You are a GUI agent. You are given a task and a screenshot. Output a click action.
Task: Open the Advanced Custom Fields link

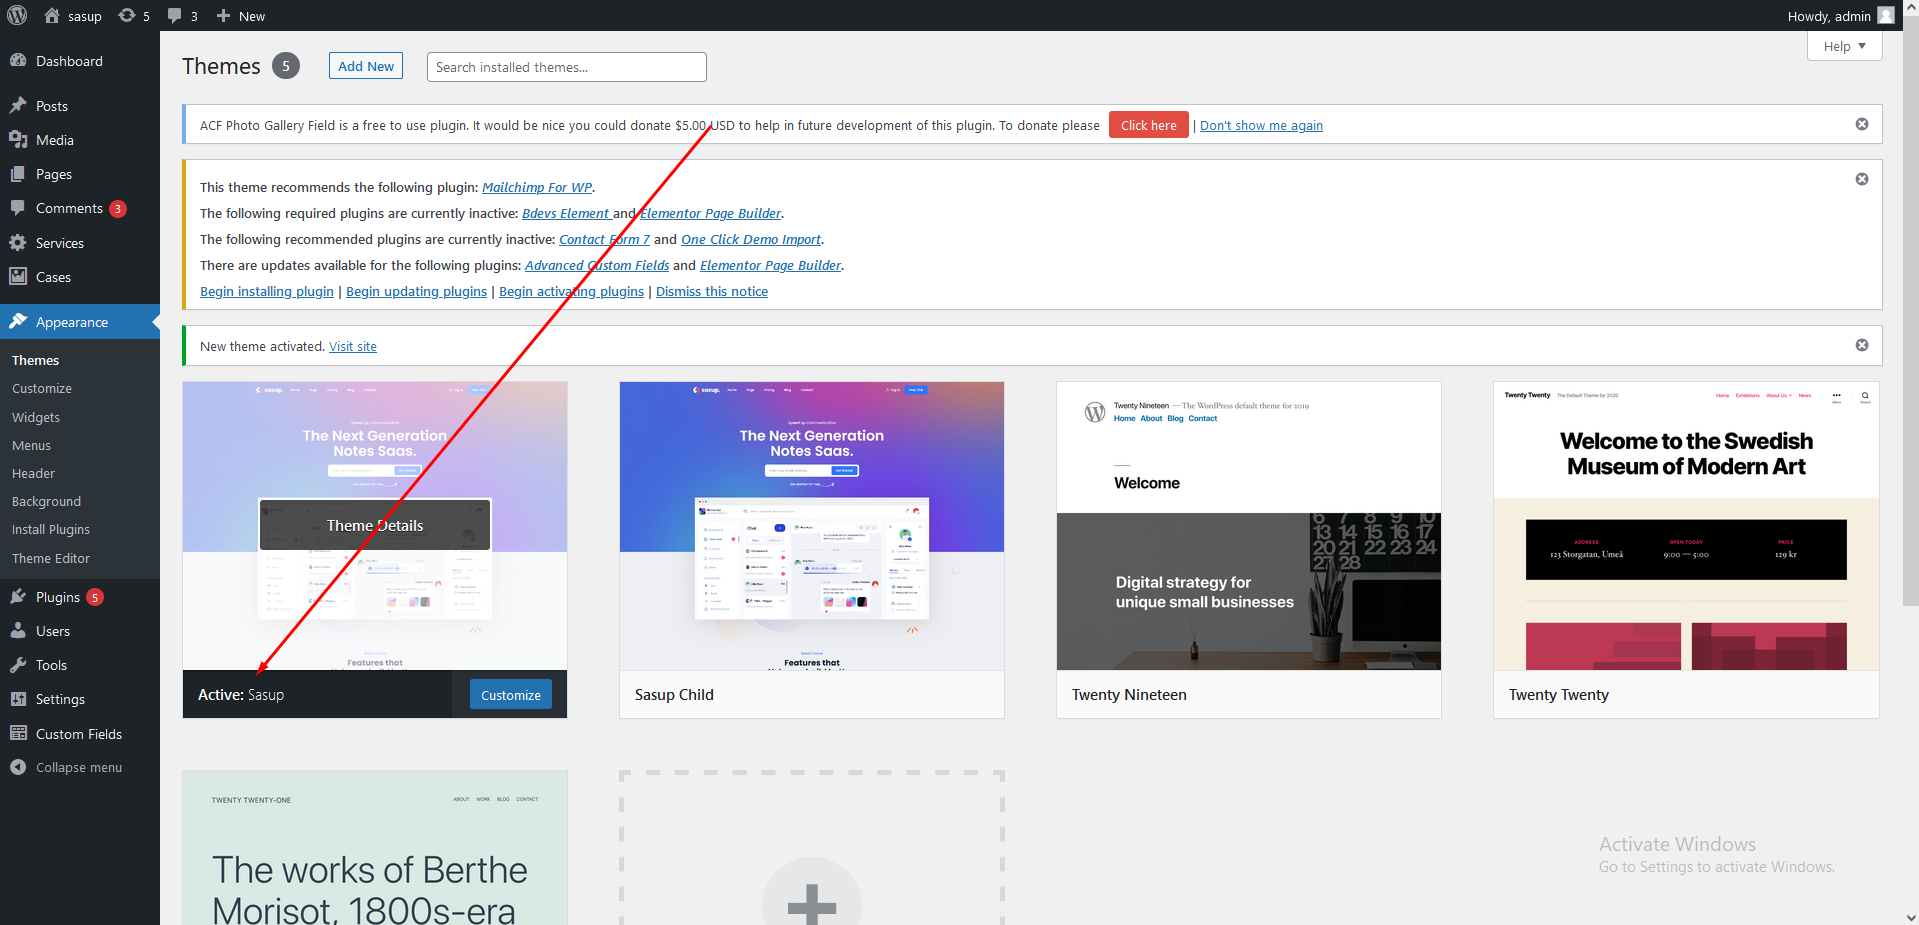point(597,265)
